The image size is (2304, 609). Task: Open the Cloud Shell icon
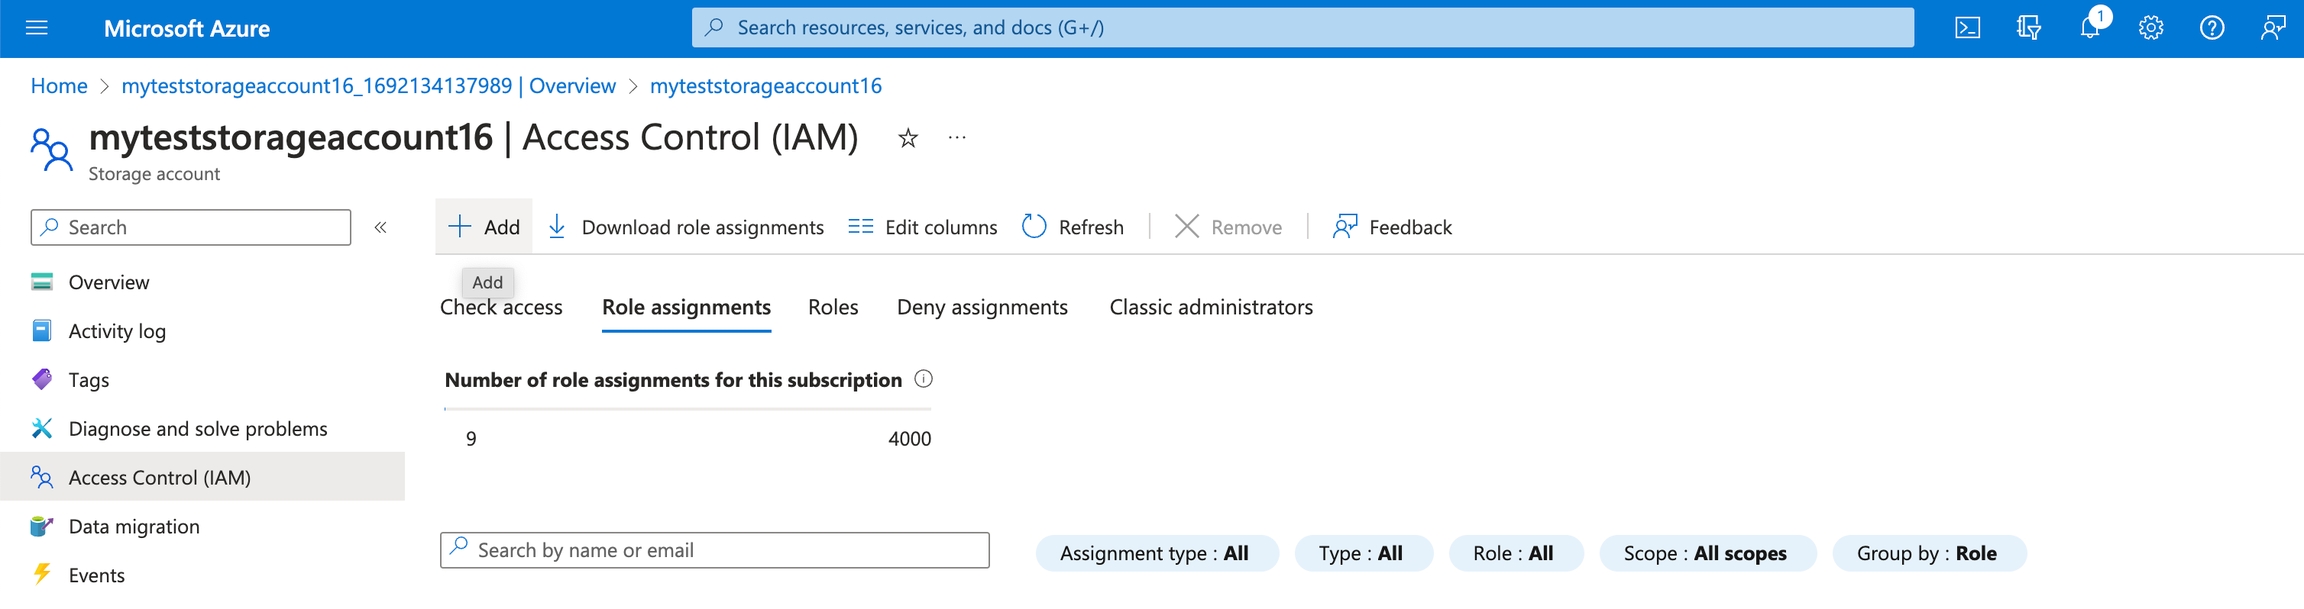pyautogui.click(x=1967, y=28)
